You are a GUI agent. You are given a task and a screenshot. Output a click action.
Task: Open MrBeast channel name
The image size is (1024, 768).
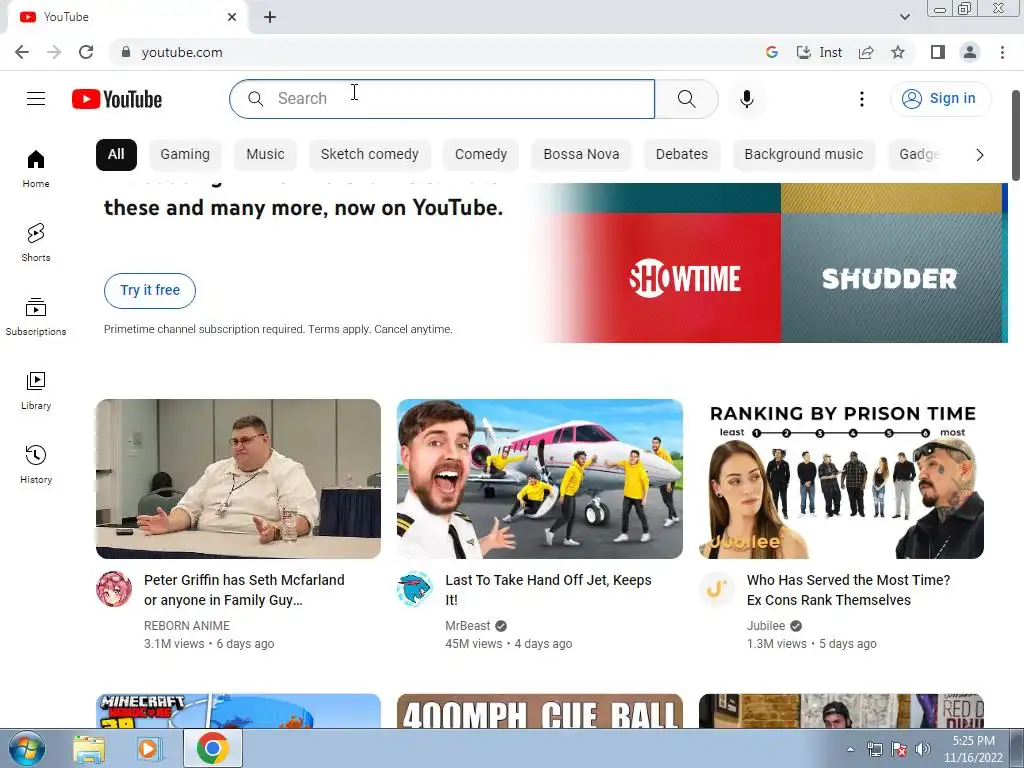click(468, 626)
